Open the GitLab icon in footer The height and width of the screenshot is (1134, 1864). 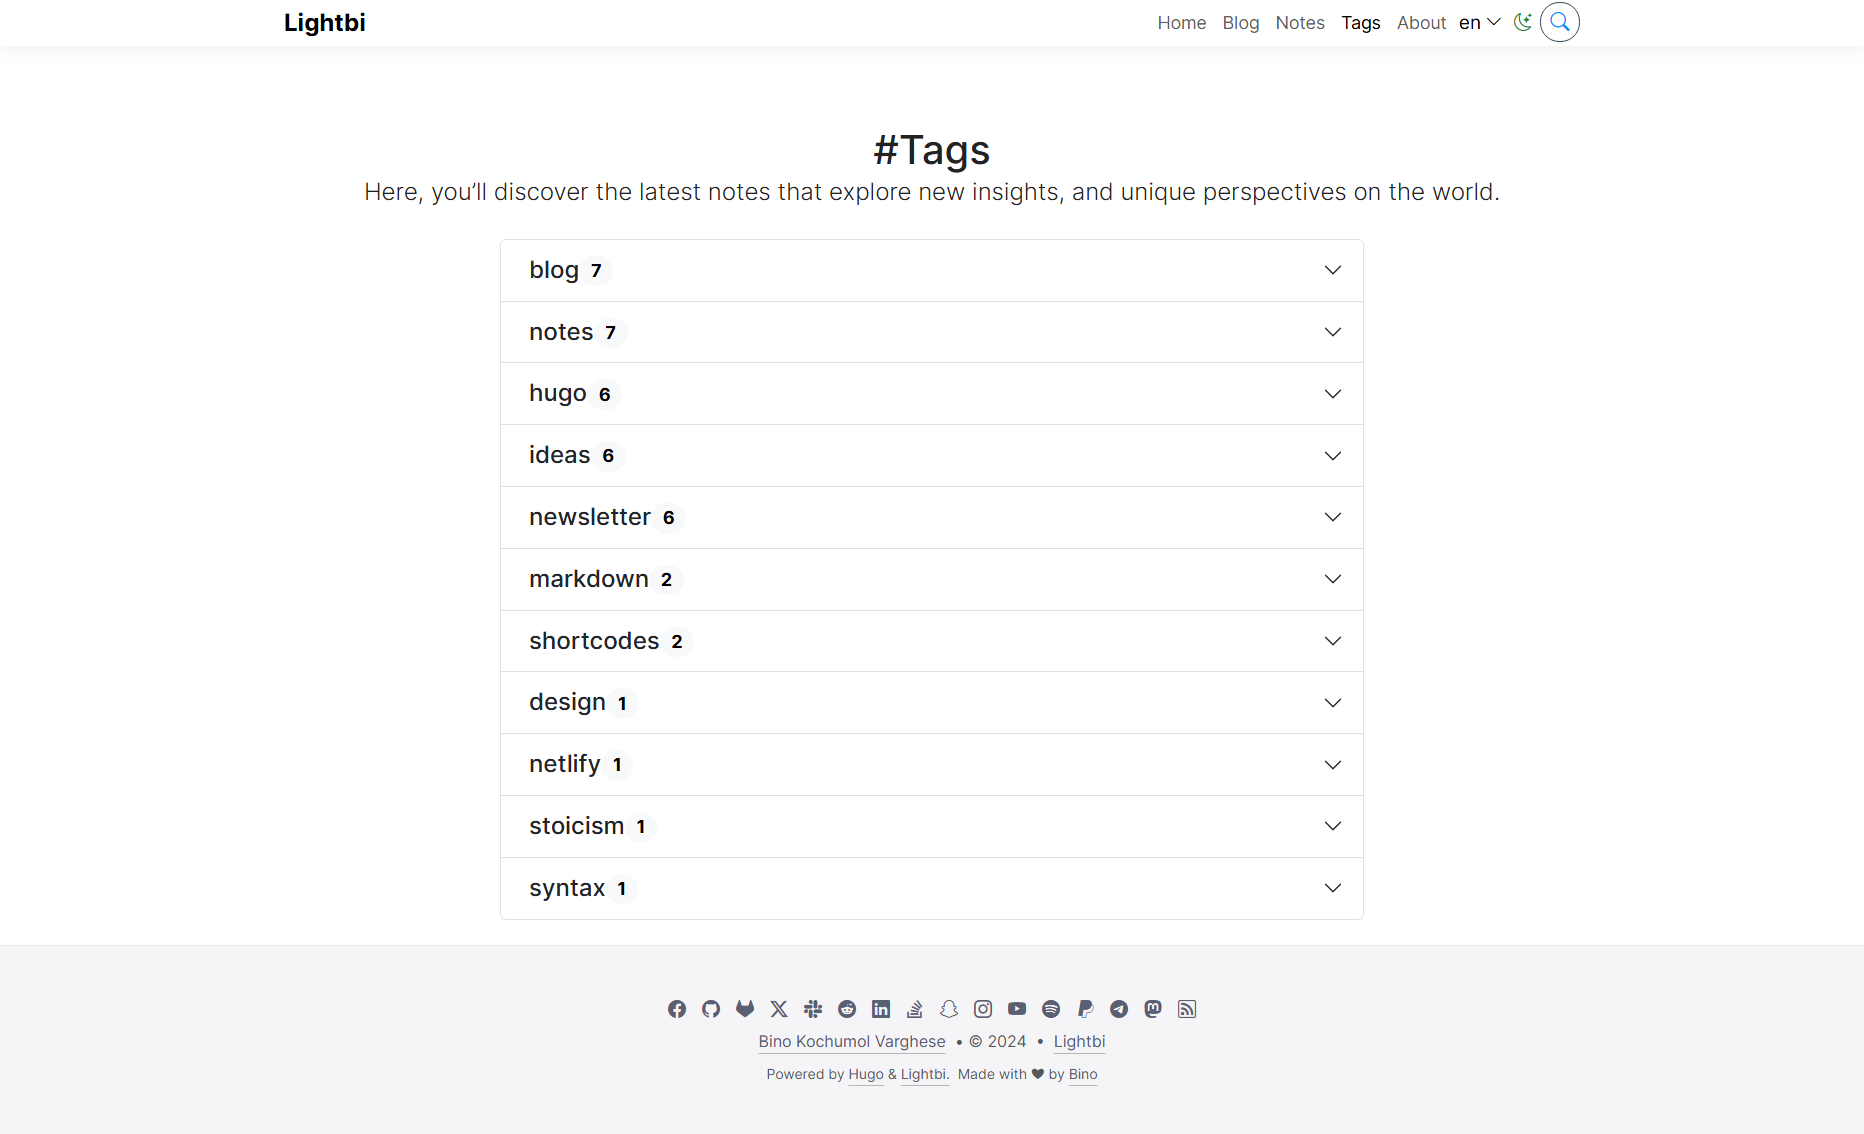[745, 1009]
